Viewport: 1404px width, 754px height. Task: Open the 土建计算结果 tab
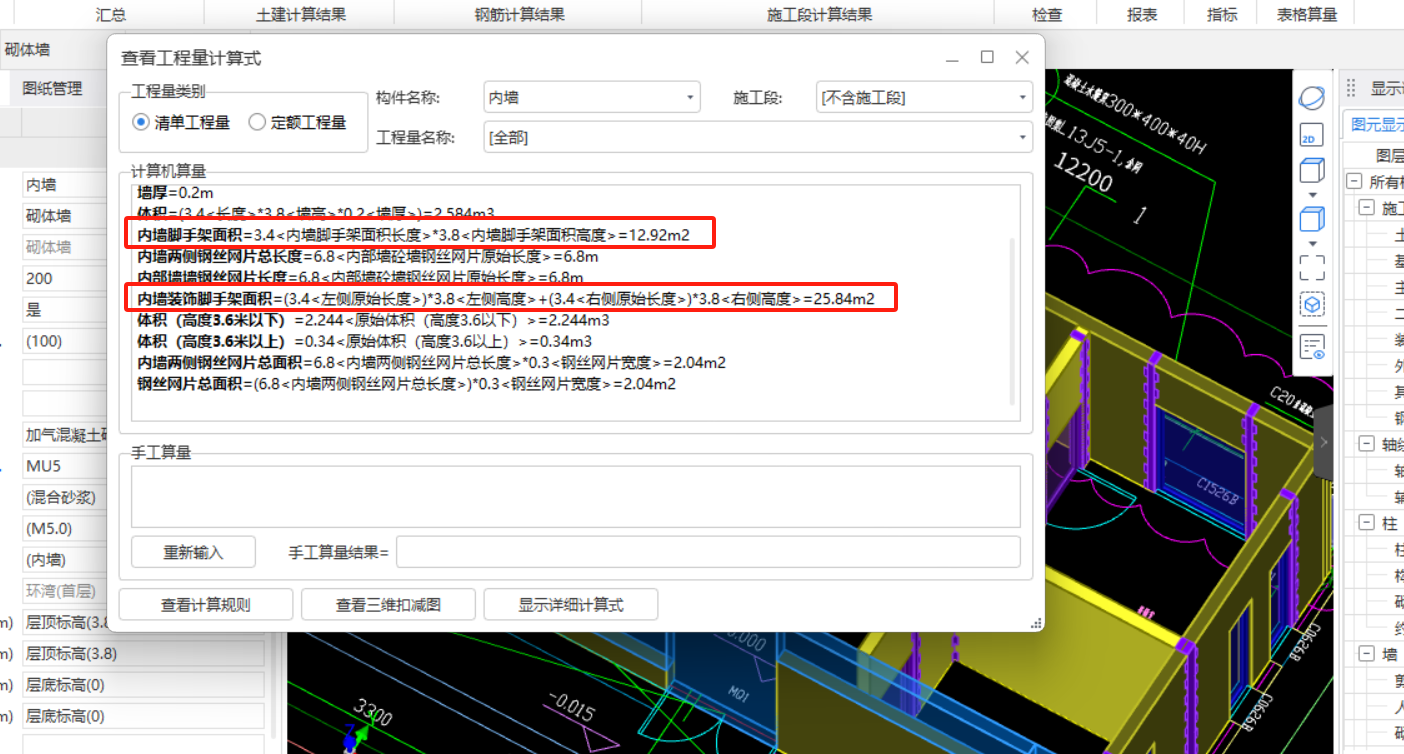[x=301, y=14]
